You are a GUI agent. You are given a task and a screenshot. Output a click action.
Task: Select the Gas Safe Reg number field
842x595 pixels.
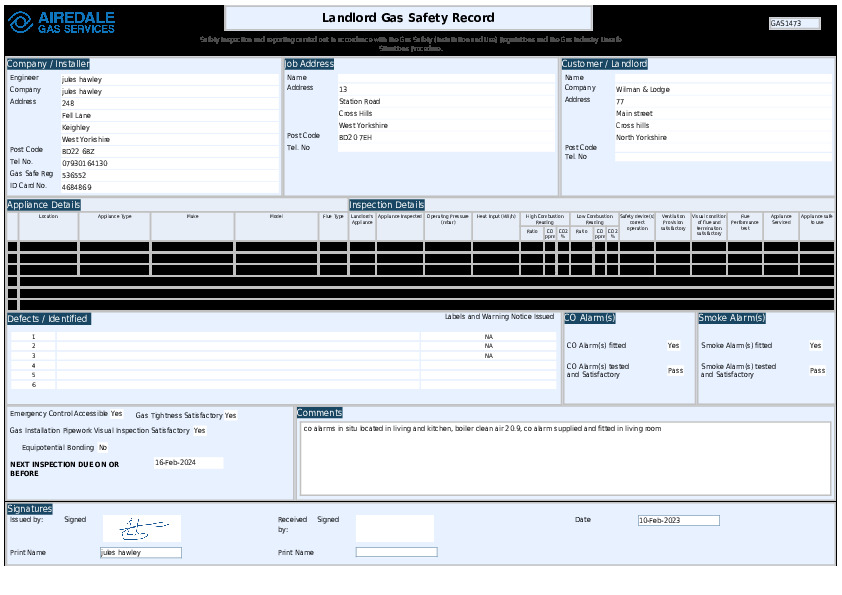point(168,175)
